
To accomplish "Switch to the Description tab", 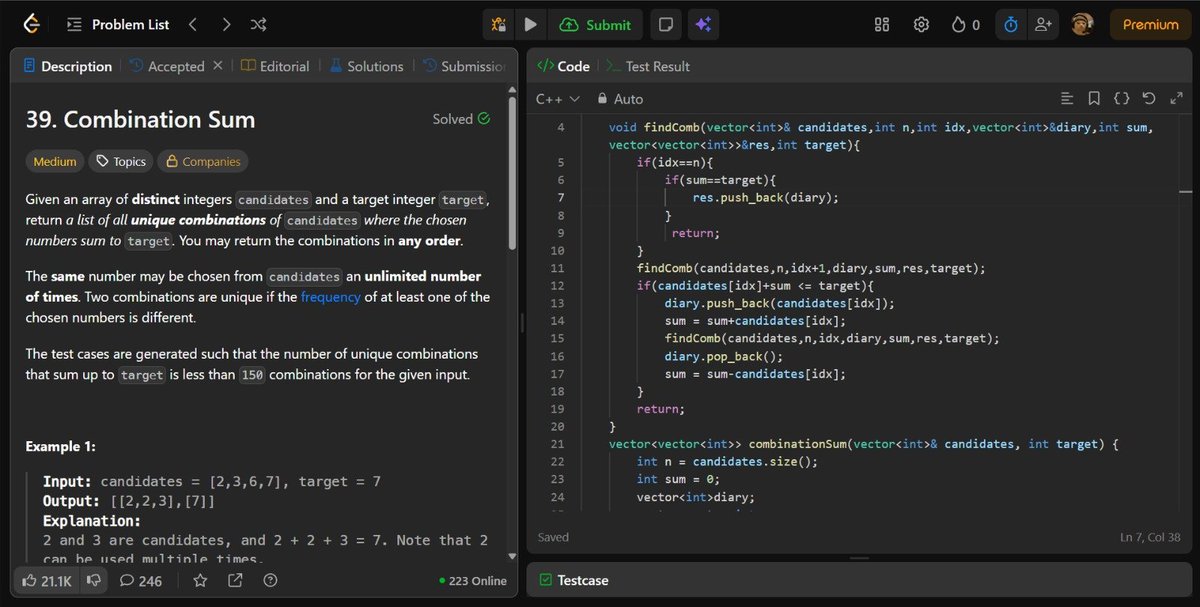I will [x=67, y=66].
